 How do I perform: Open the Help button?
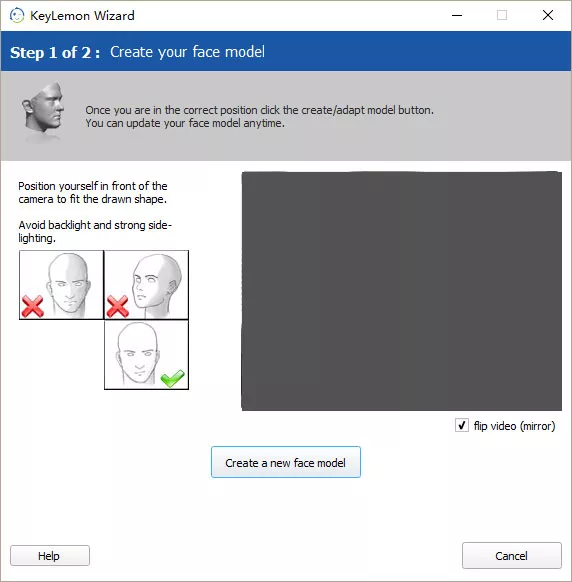coord(50,556)
